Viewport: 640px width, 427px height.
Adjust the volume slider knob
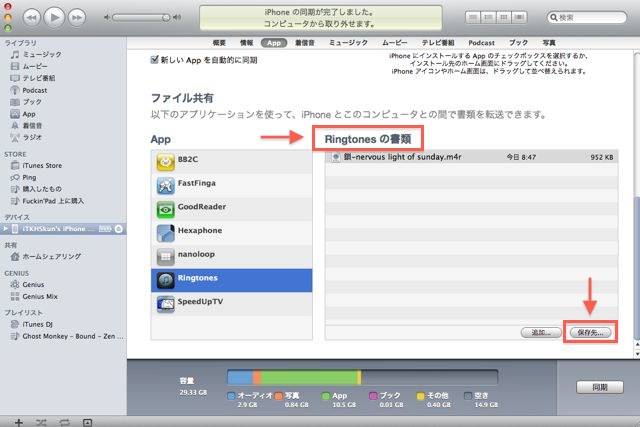tap(166, 18)
